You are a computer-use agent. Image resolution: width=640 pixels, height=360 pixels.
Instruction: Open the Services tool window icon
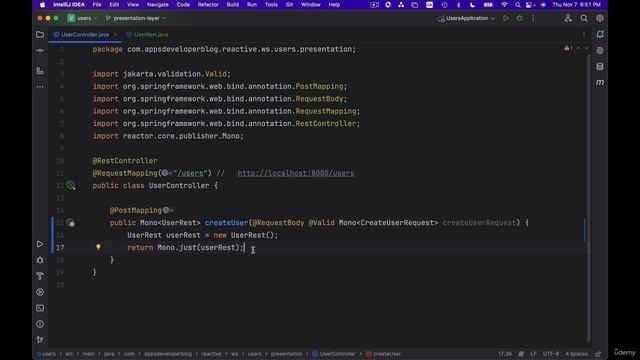40,292
